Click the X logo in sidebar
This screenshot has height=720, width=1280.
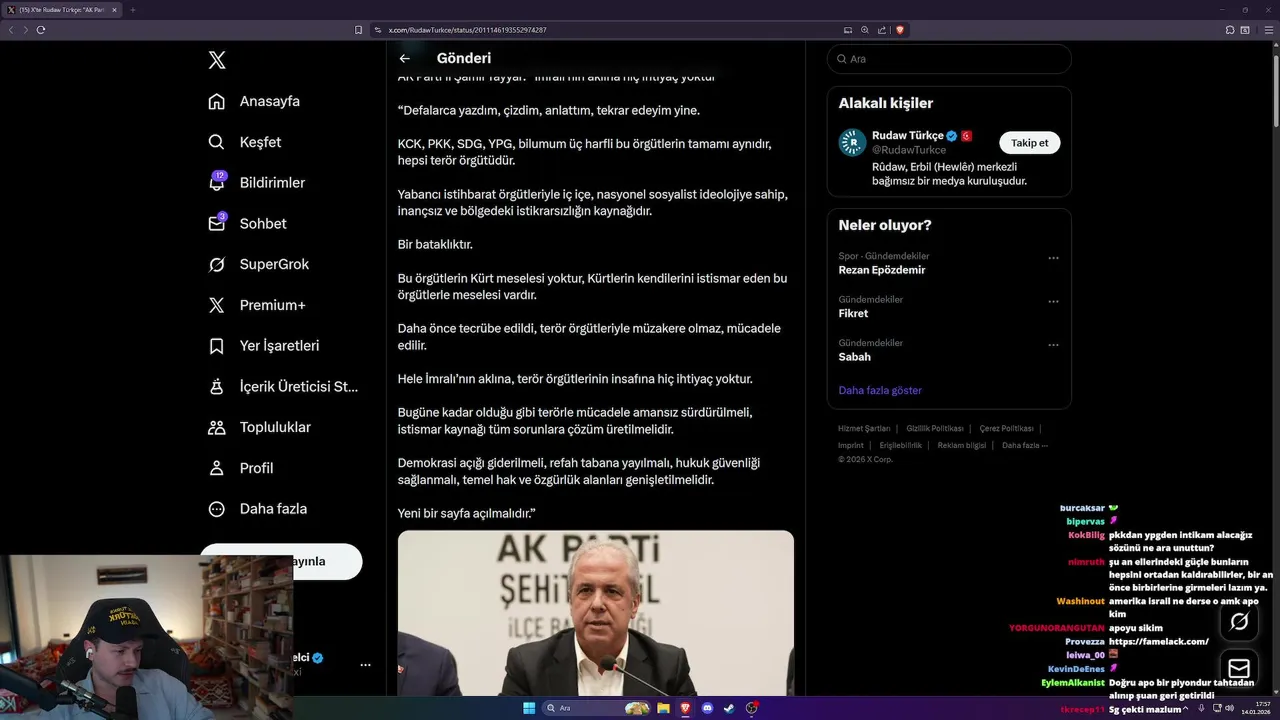217,60
